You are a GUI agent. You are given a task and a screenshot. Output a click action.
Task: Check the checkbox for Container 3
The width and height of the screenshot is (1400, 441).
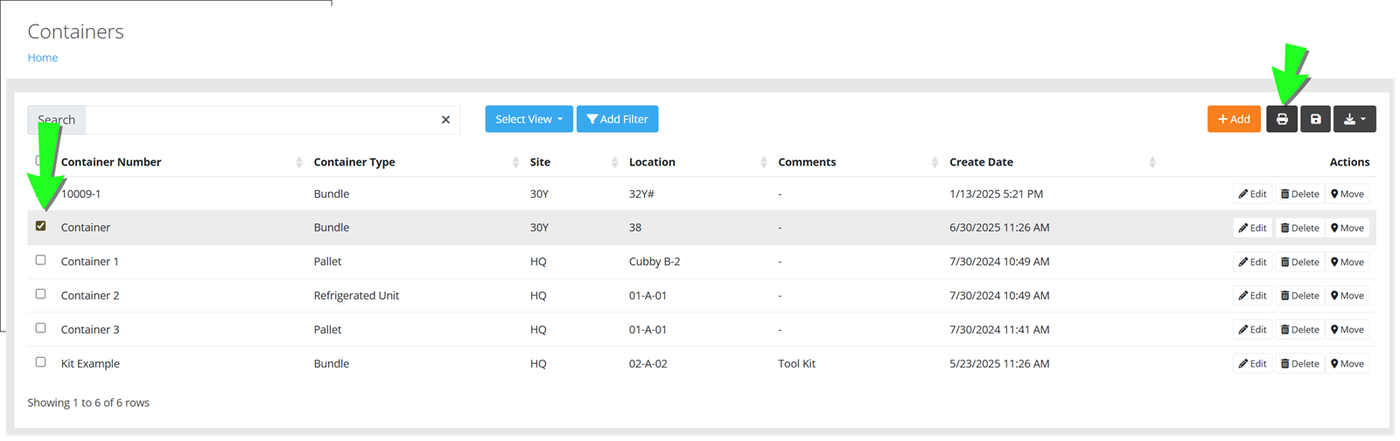(x=41, y=328)
